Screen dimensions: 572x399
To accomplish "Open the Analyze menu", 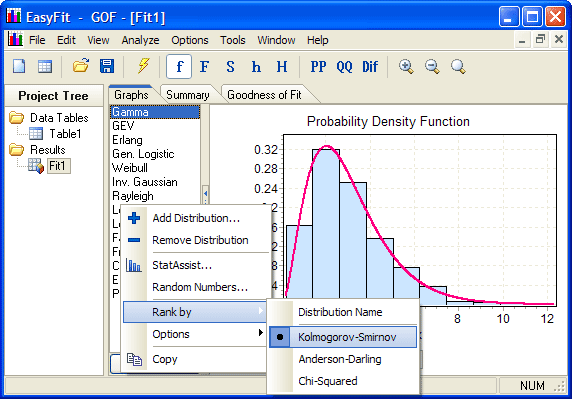I will pos(140,40).
